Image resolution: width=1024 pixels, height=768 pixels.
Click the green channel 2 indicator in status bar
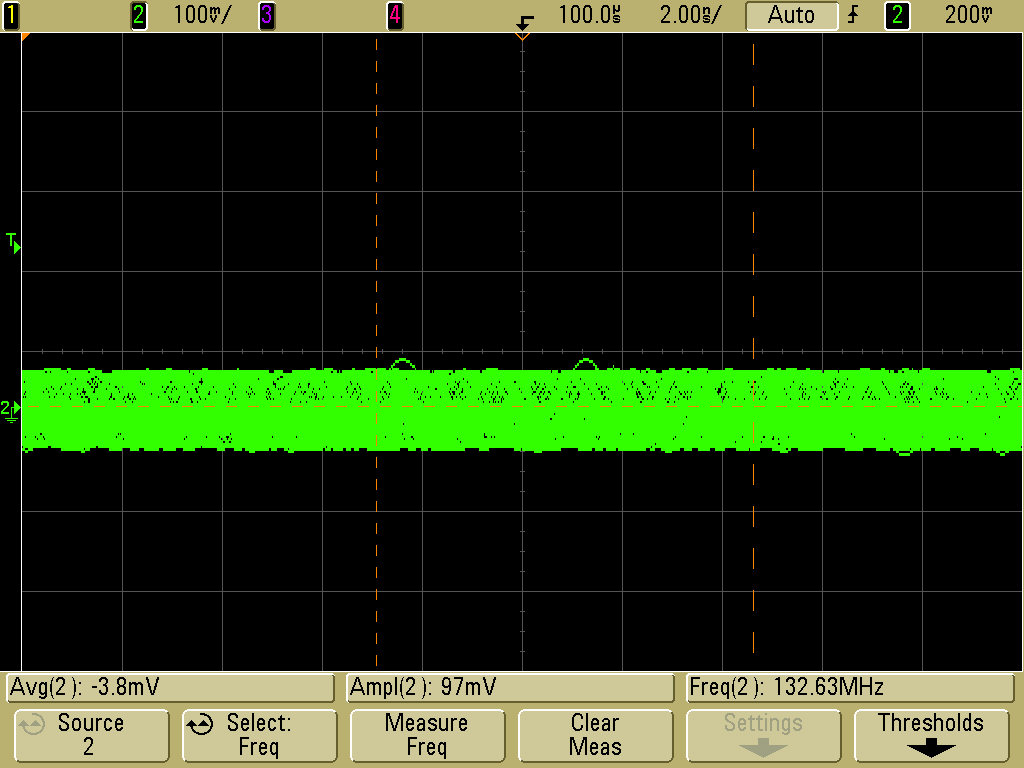(138, 15)
